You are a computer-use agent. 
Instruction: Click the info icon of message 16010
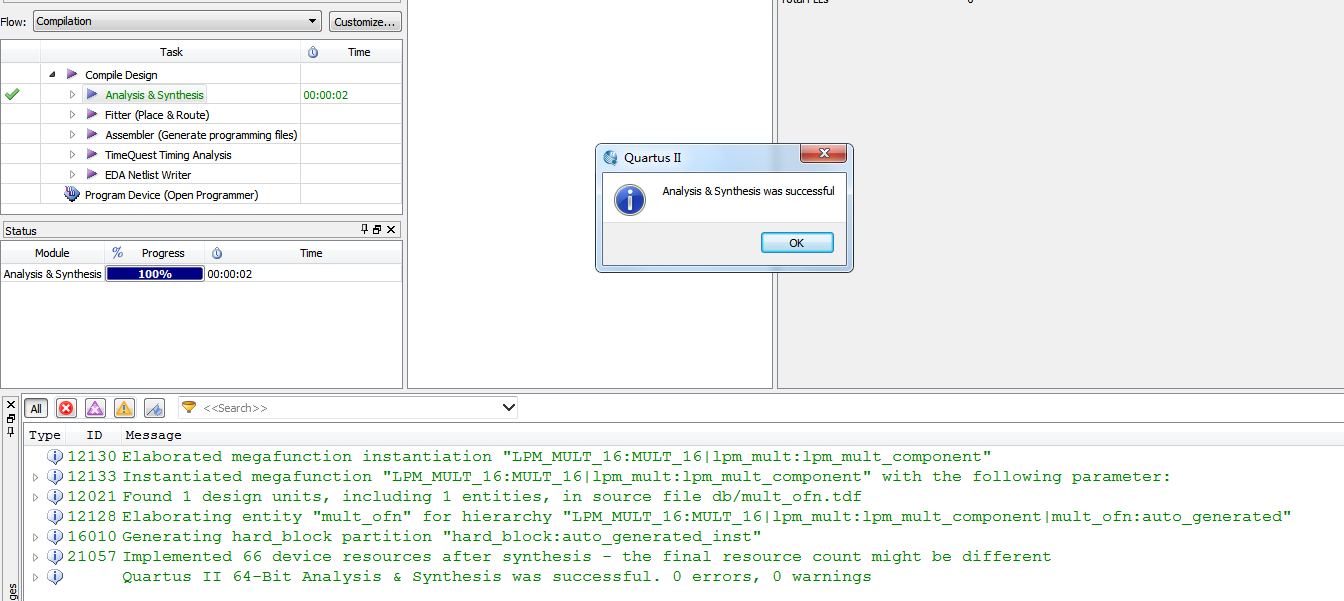pos(55,537)
